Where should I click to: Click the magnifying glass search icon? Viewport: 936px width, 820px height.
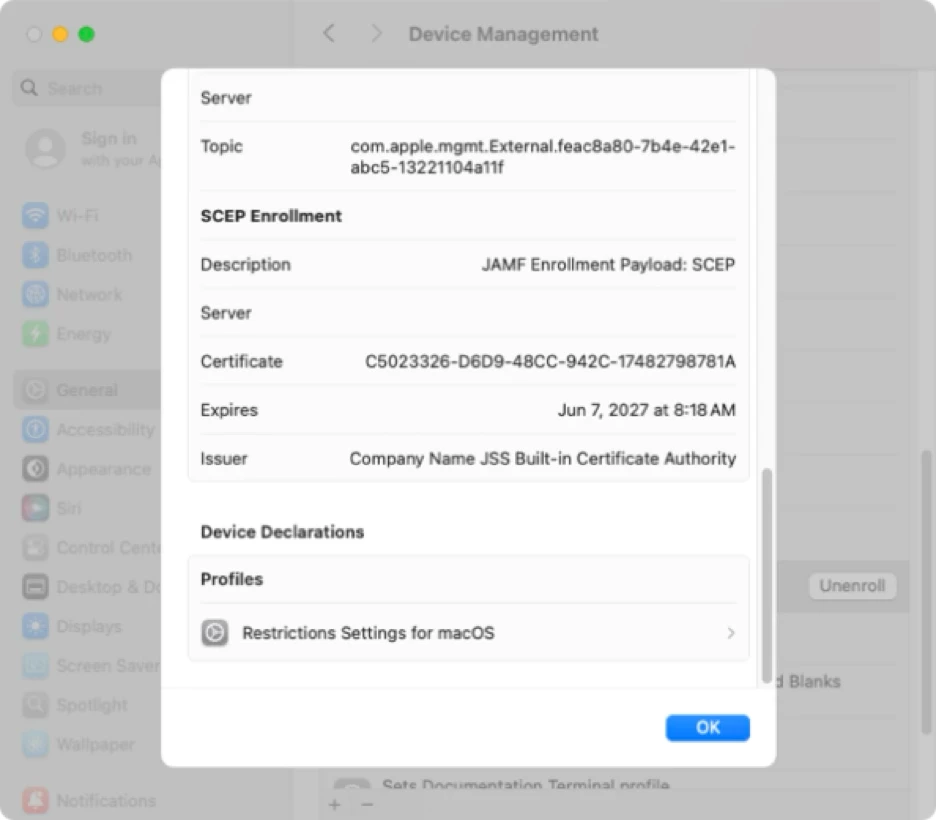(x=29, y=88)
